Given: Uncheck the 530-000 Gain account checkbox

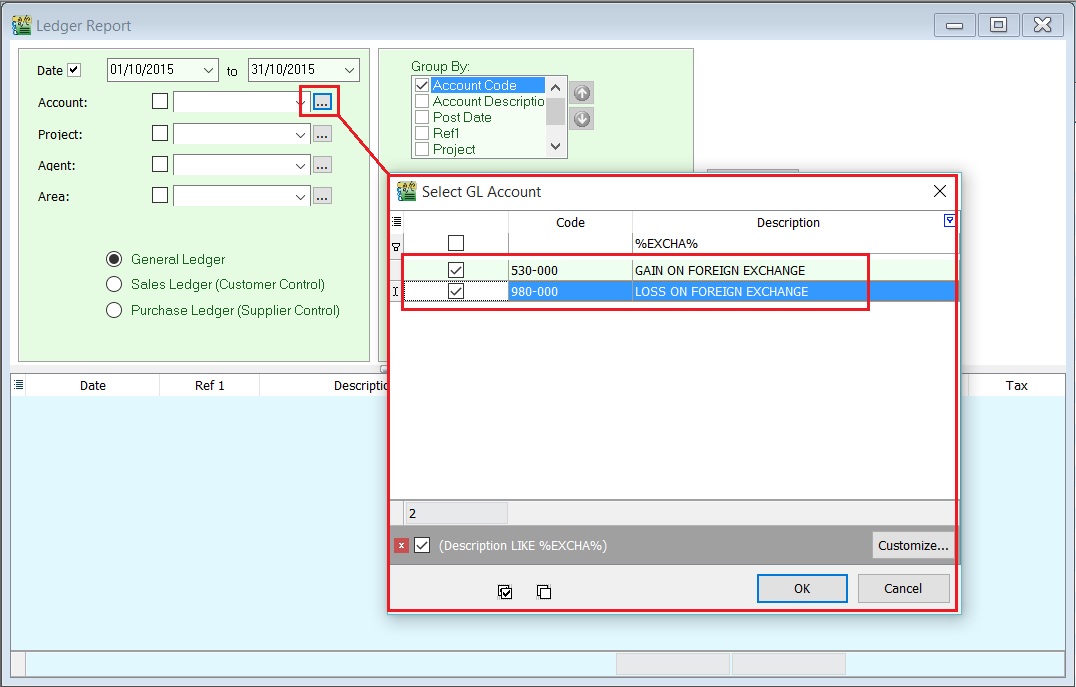Looking at the screenshot, I should tap(456, 270).
